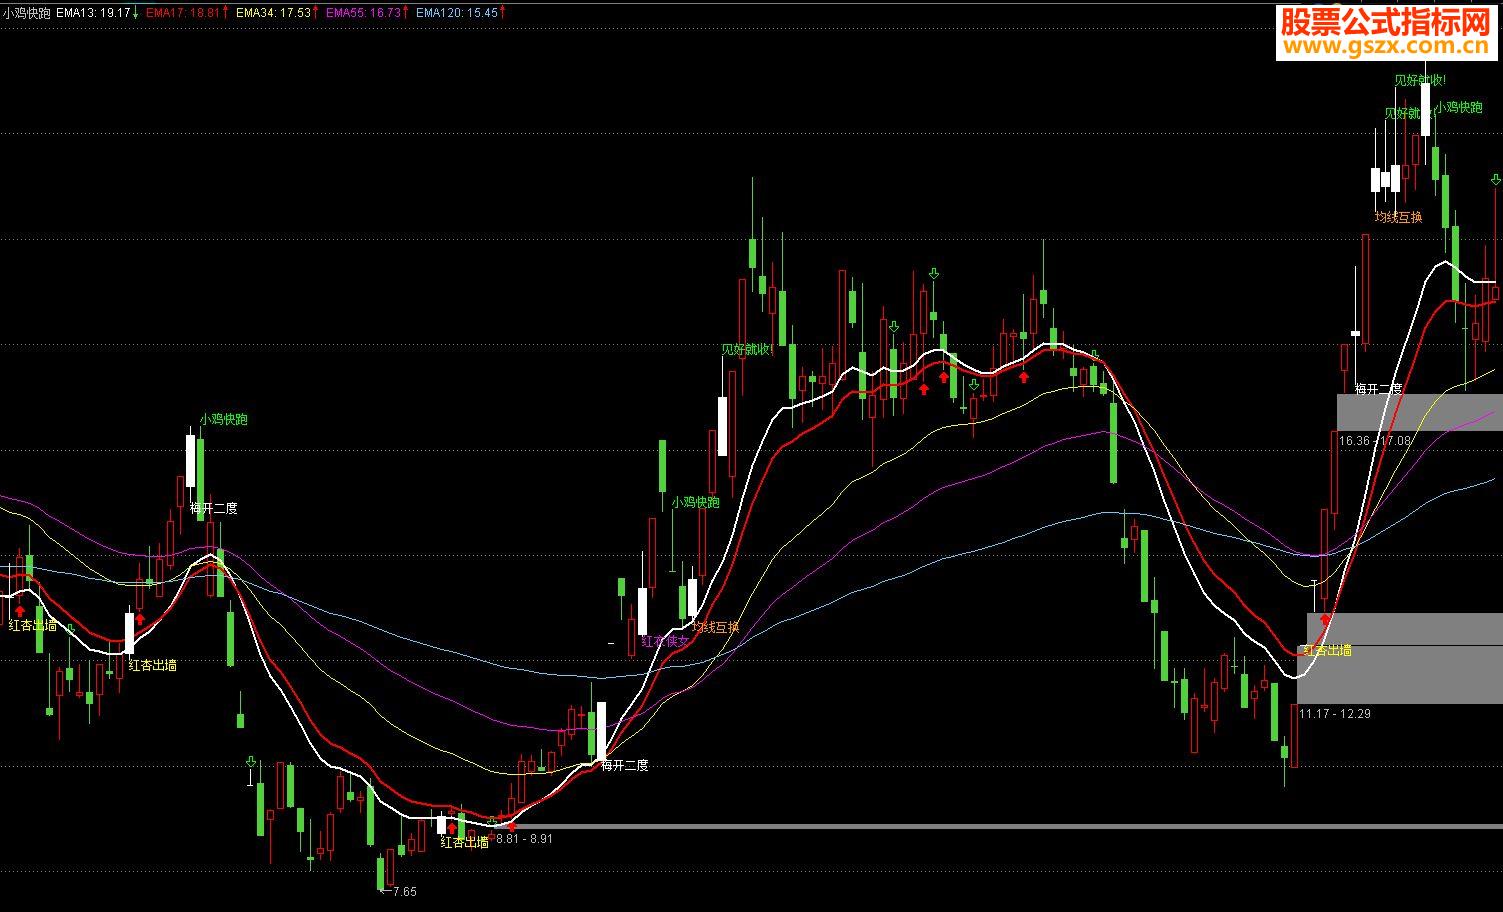The width and height of the screenshot is (1503, 912).
Task: Click the 红杏出墙 label above 11.17 - 12.29
Action: point(1327,650)
